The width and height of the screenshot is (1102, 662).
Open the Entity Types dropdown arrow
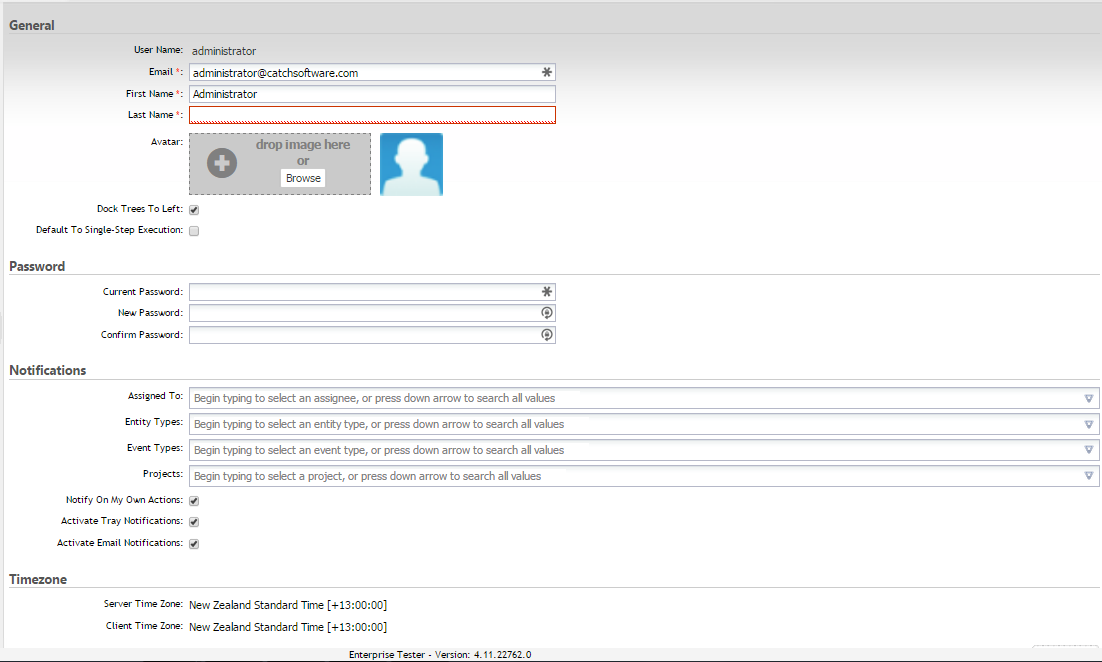coord(1089,424)
